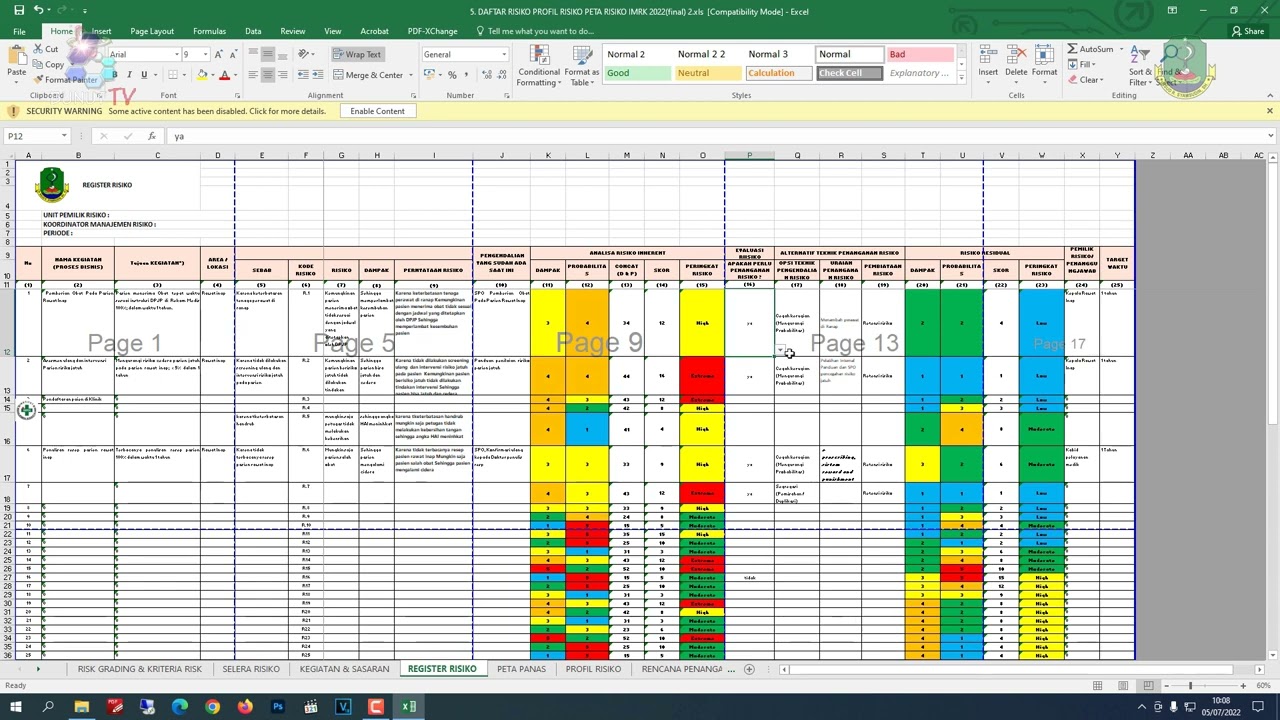Toggle Italic formatting

(x=129, y=75)
